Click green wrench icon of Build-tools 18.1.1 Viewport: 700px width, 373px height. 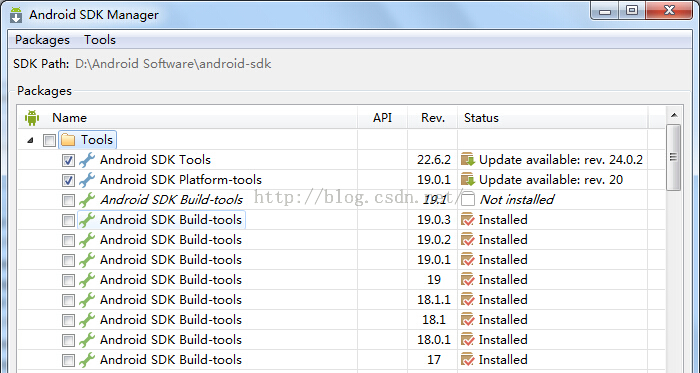[87, 300]
